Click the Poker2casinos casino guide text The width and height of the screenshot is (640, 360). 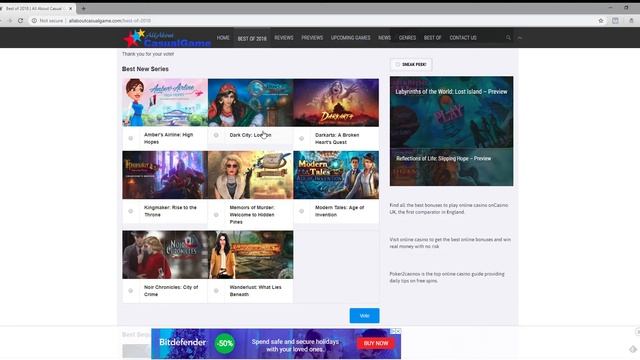point(447,277)
